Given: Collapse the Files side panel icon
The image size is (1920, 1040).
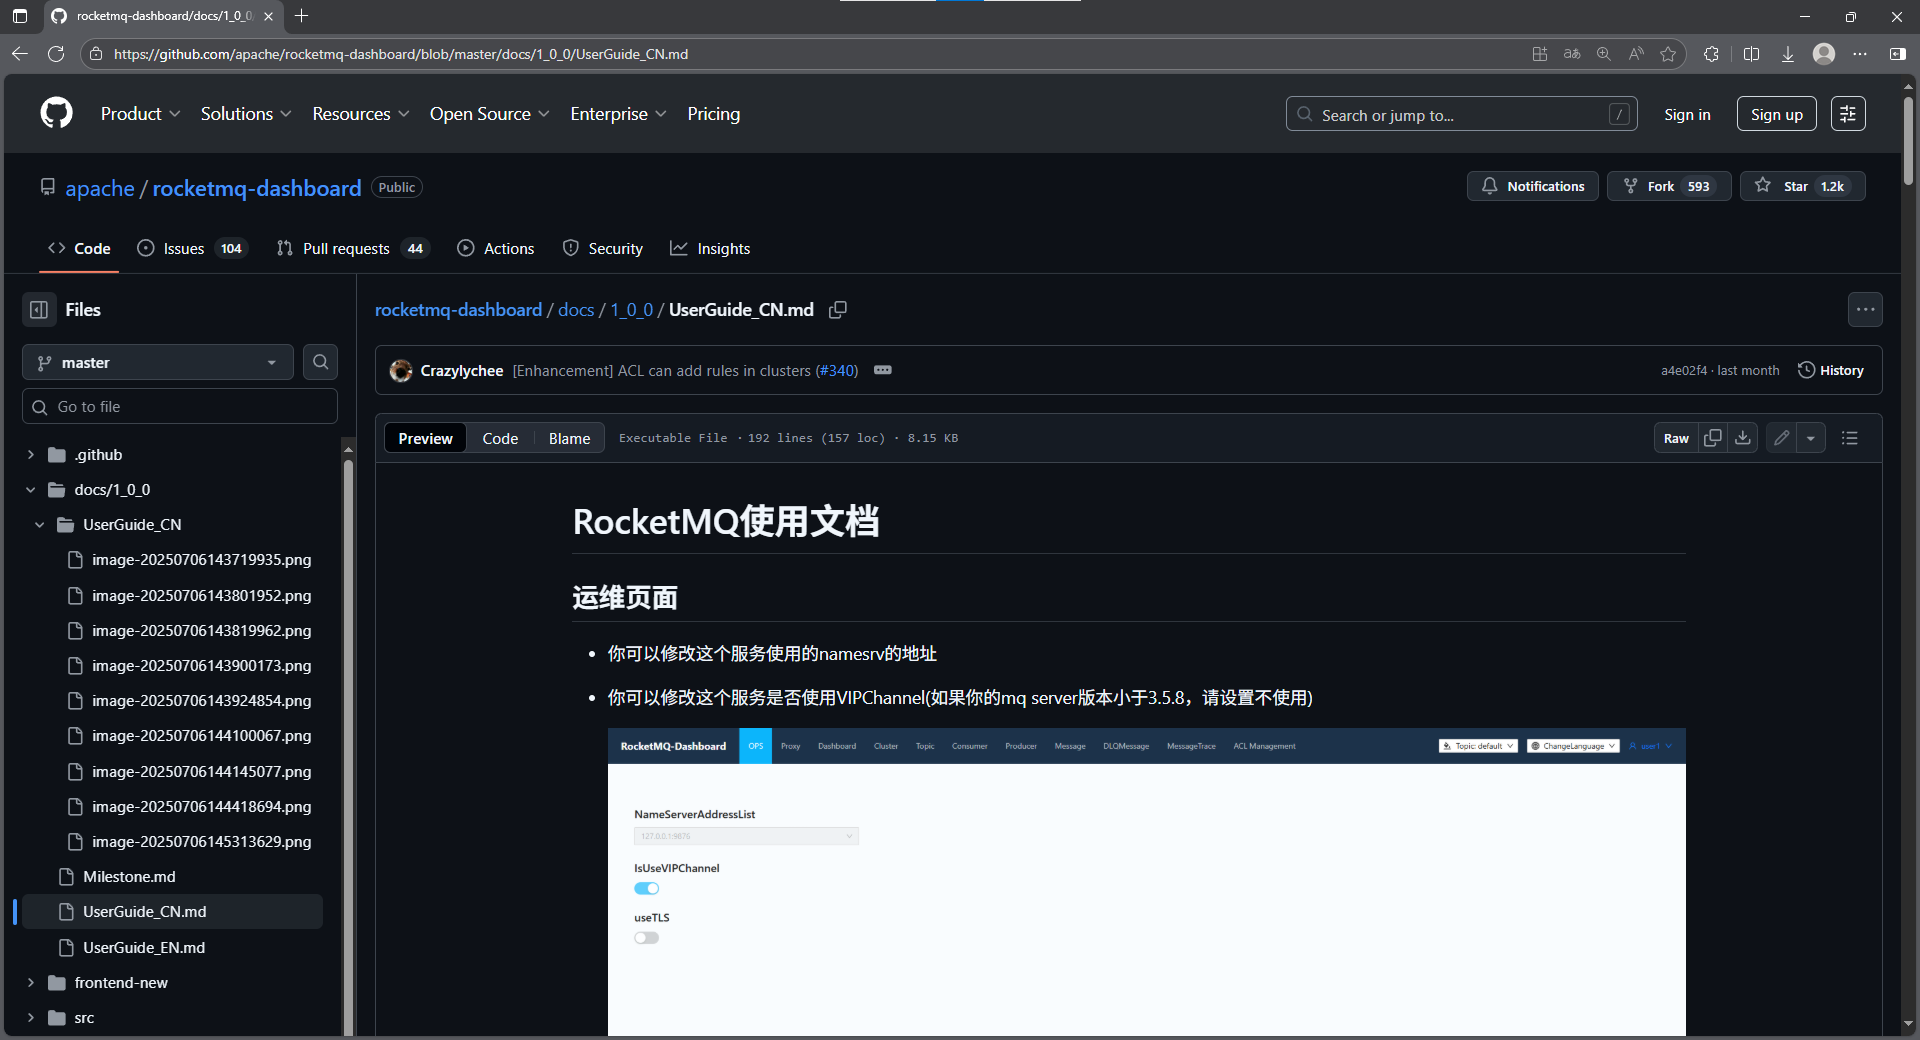Looking at the screenshot, I should click(39, 310).
